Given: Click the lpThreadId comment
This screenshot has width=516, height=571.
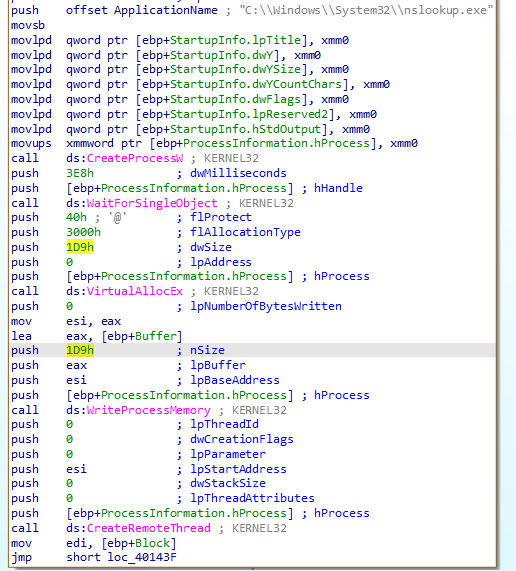Looking at the screenshot, I should coord(225,424).
